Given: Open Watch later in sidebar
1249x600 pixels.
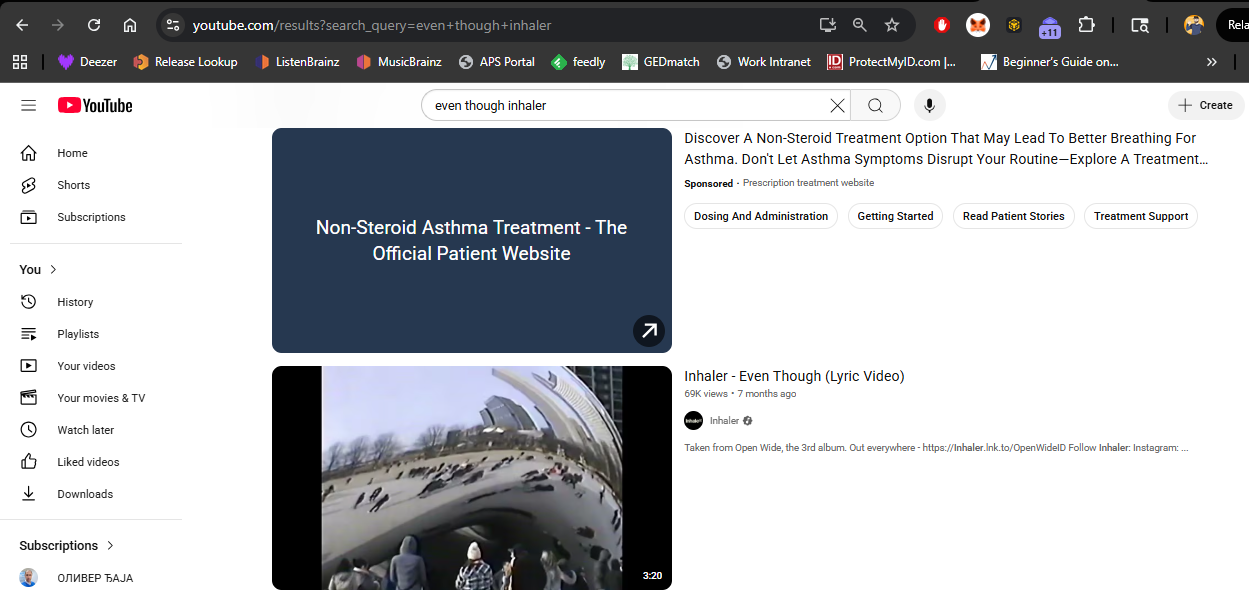Looking at the screenshot, I should click(85, 430).
